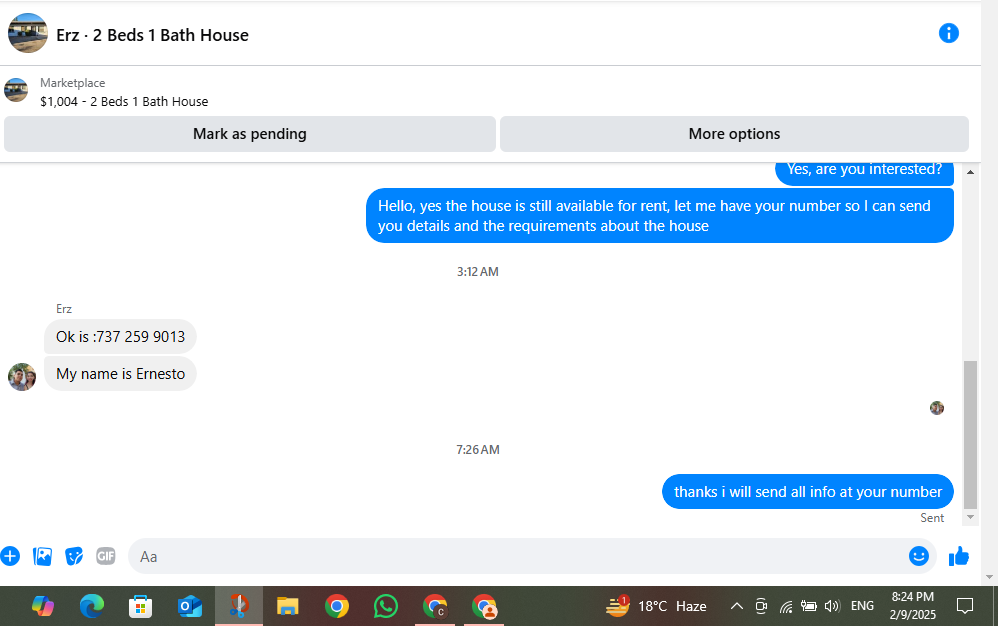Send a thumbs-up like
The width and height of the screenshot is (998, 626).
coord(959,556)
